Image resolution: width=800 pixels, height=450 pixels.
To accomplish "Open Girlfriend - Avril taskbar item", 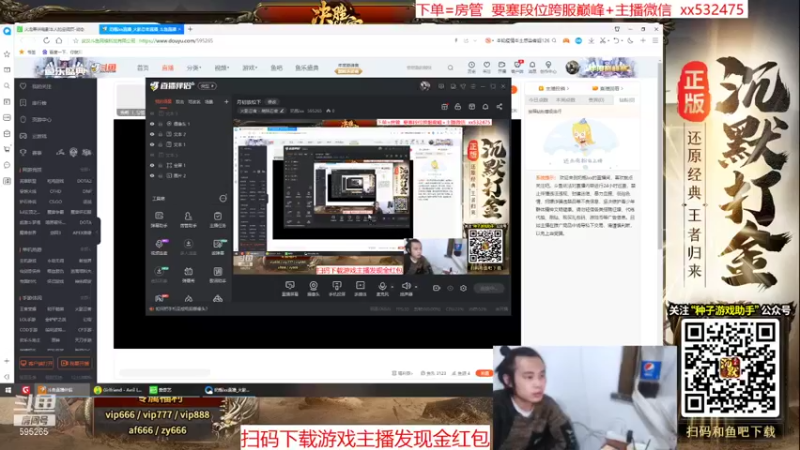I will pyautogui.click(x=118, y=390).
